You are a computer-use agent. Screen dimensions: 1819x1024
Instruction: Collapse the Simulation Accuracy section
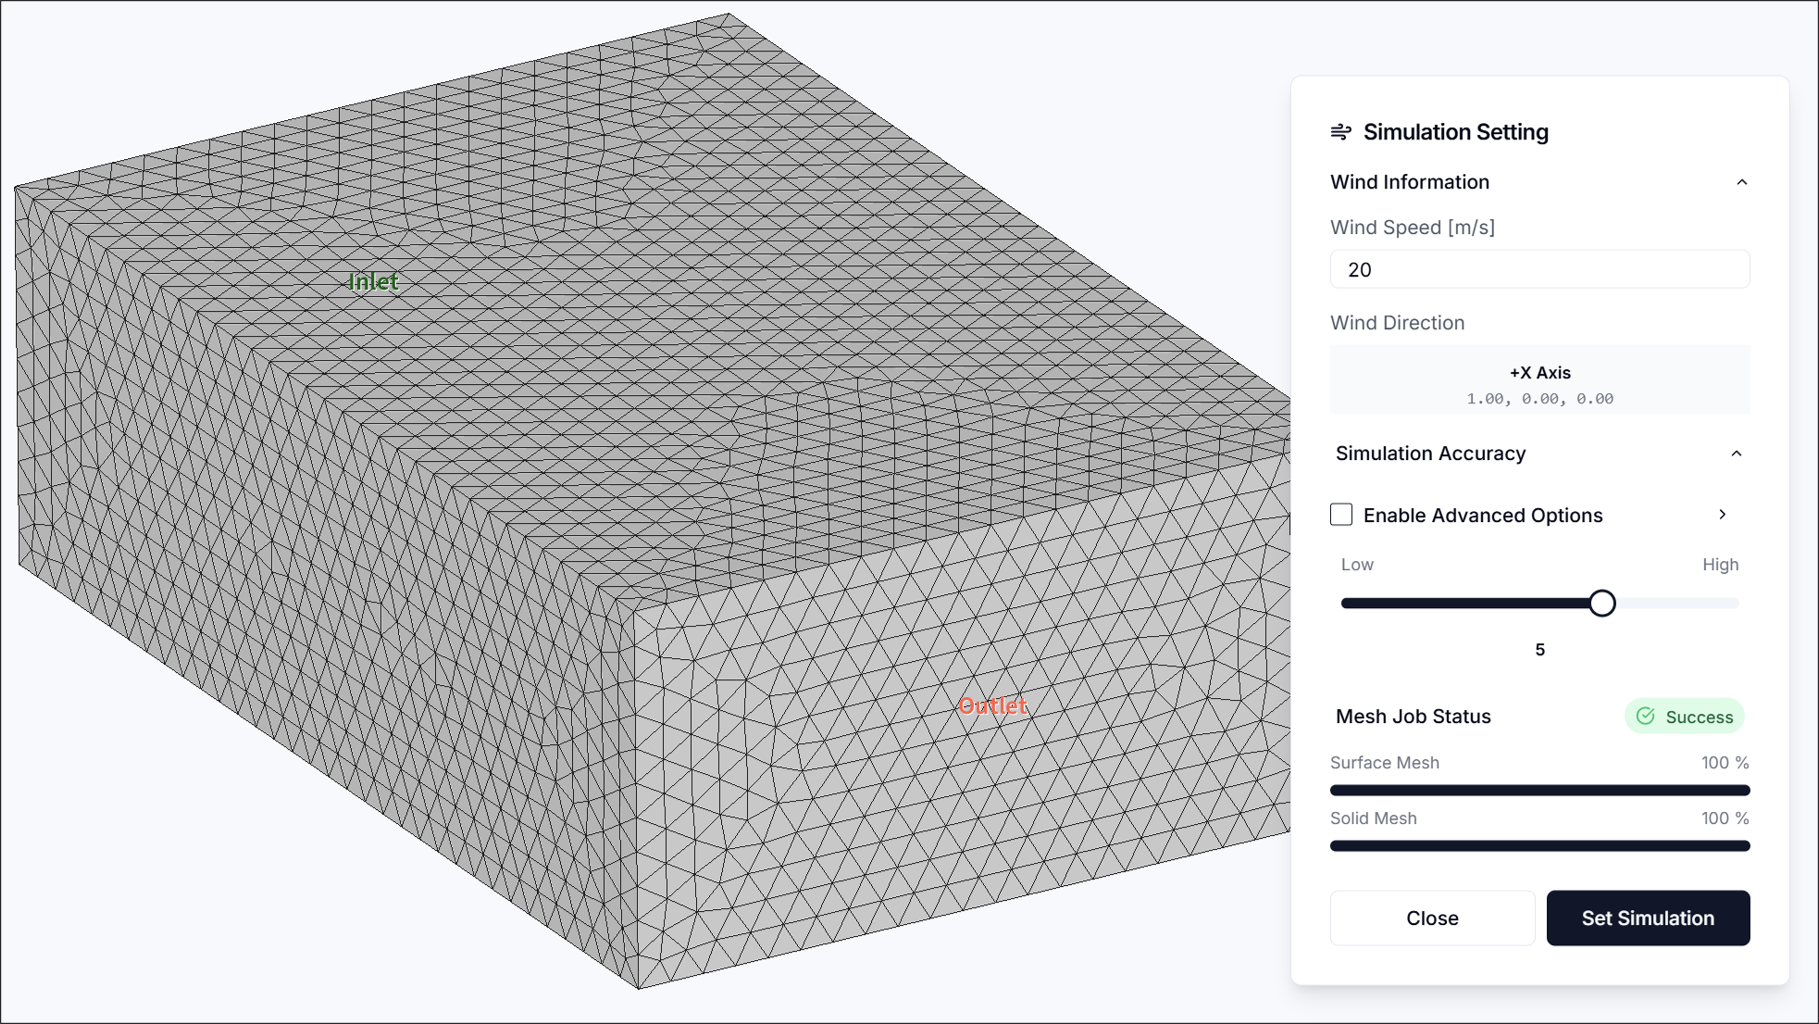[1737, 453]
